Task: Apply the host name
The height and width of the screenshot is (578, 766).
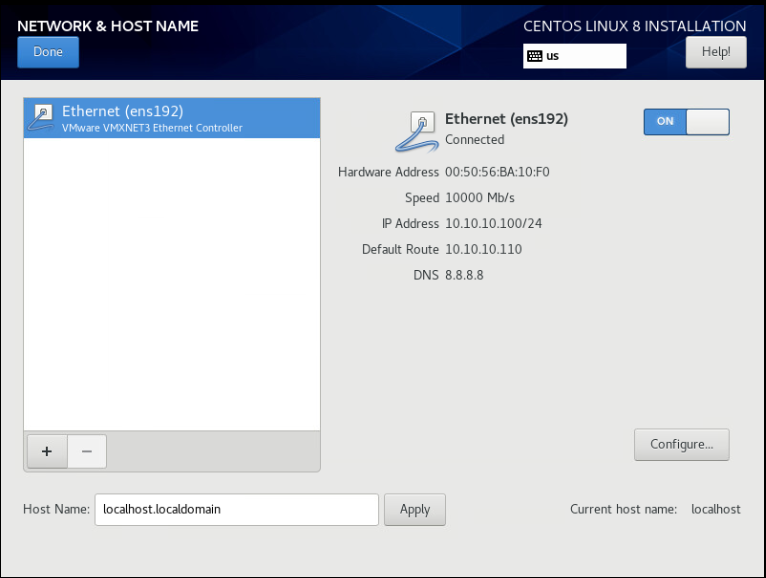Action: pyautogui.click(x=415, y=510)
